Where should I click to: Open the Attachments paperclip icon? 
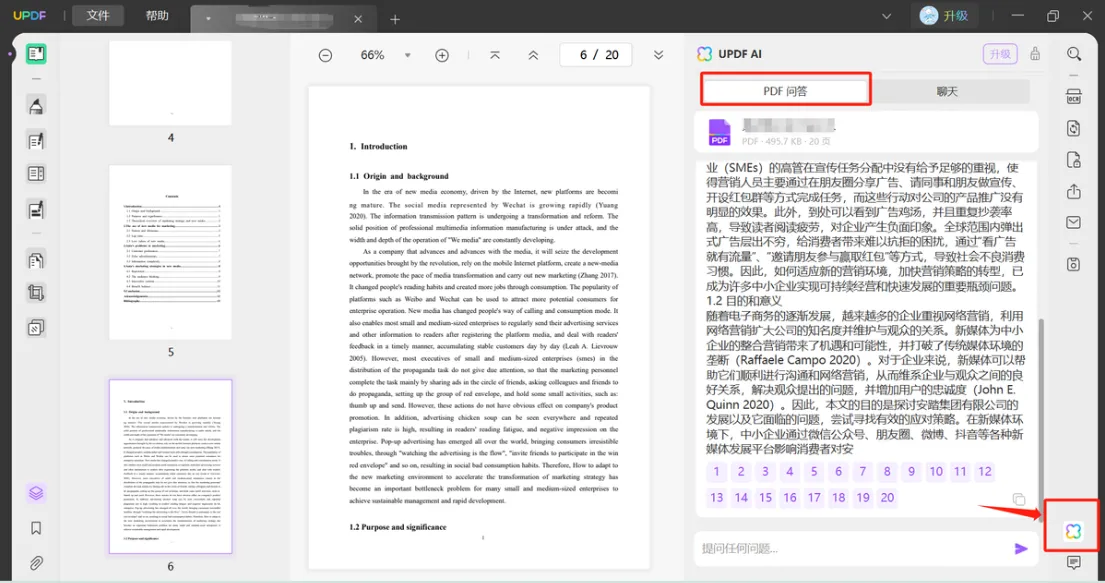pos(36,563)
